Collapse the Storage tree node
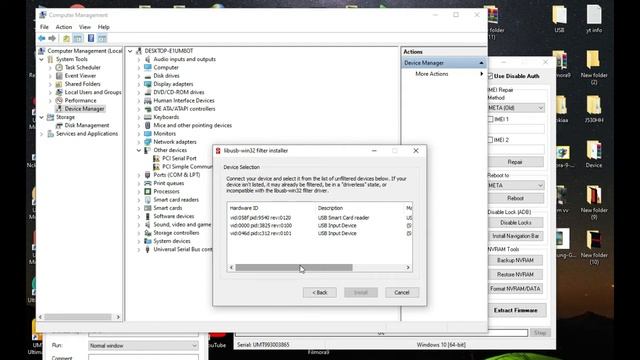Viewport: 640px width, 360px height. (42, 117)
